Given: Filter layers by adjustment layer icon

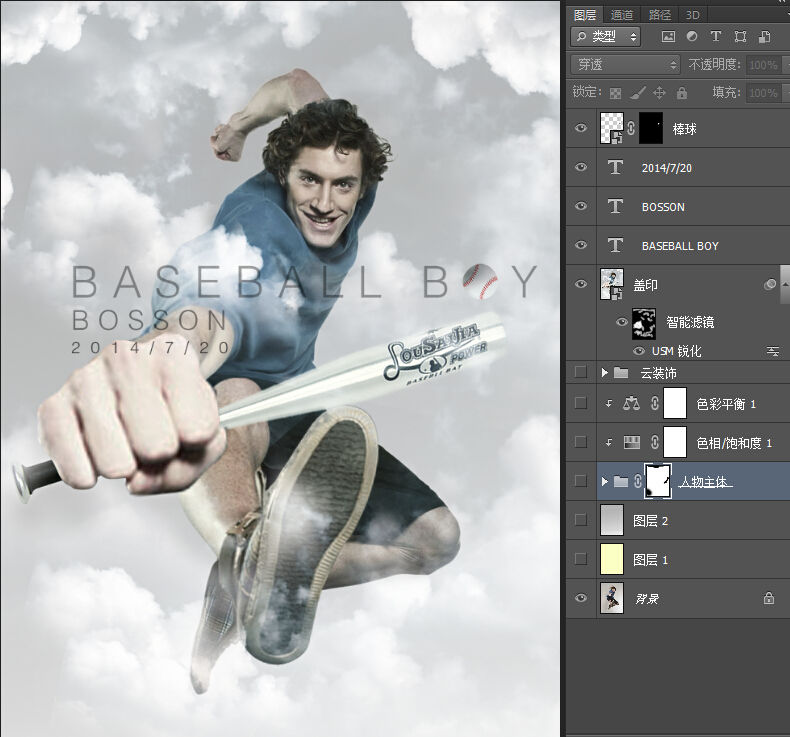Looking at the screenshot, I should [692, 36].
